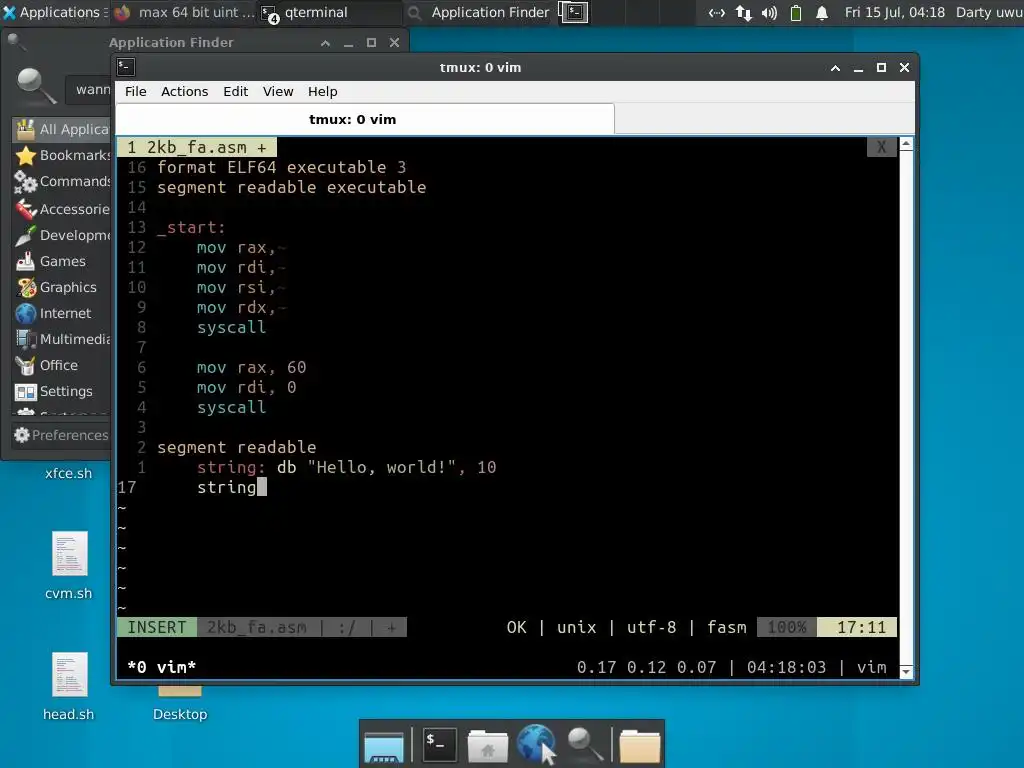Open the xfce.sh desktop file
Screen dimensions: 1024x768
(69, 473)
